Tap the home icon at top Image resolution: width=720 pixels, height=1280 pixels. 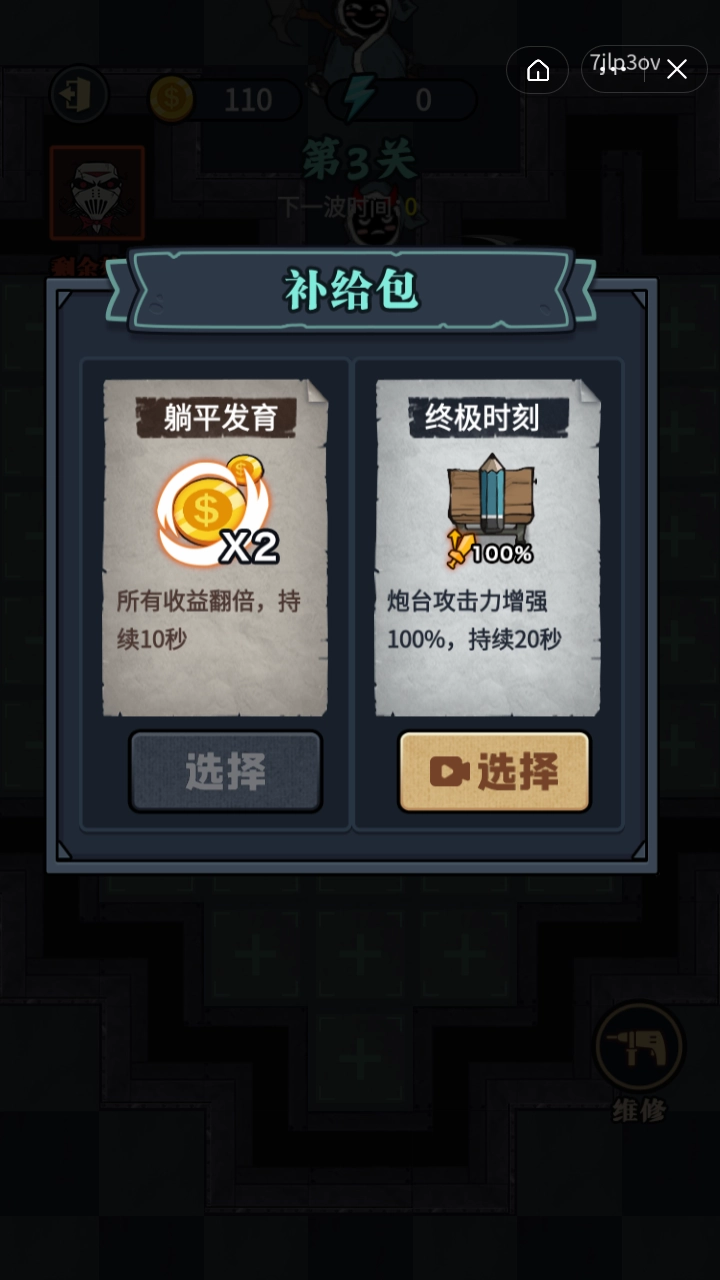point(538,70)
